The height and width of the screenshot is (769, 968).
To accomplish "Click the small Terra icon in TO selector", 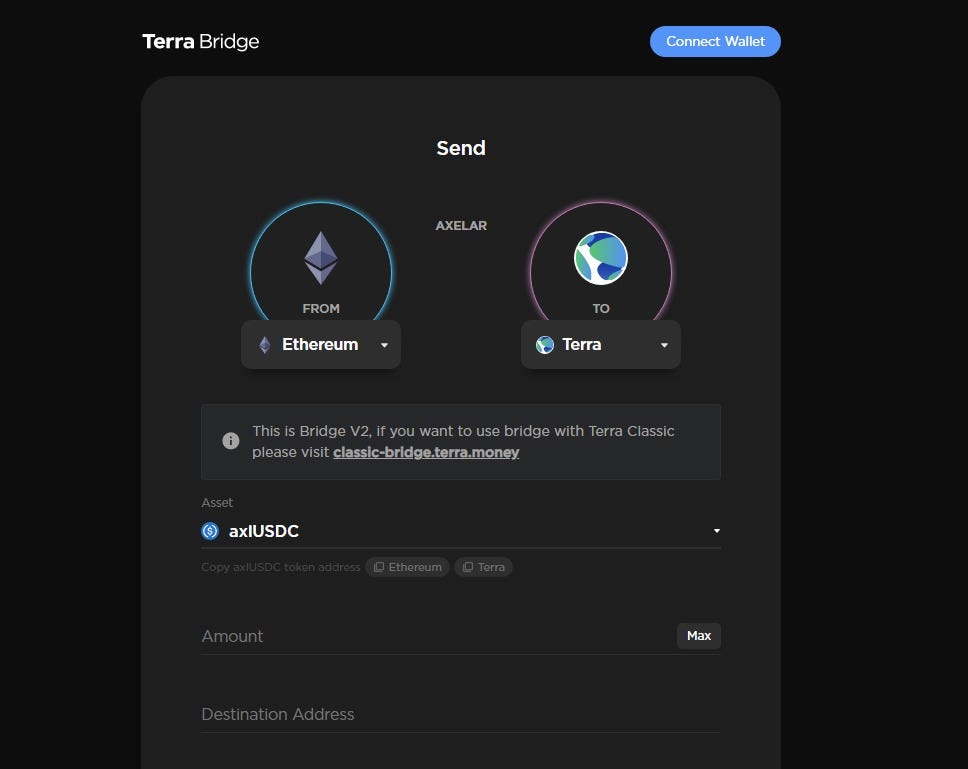I will point(544,345).
